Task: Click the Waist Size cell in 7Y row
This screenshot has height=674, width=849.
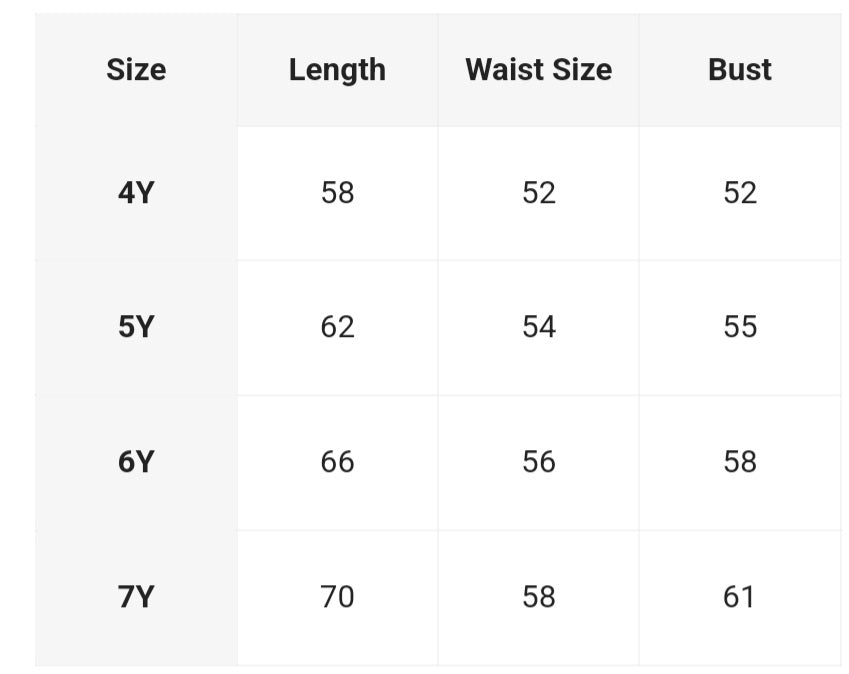Action: [538, 597]
